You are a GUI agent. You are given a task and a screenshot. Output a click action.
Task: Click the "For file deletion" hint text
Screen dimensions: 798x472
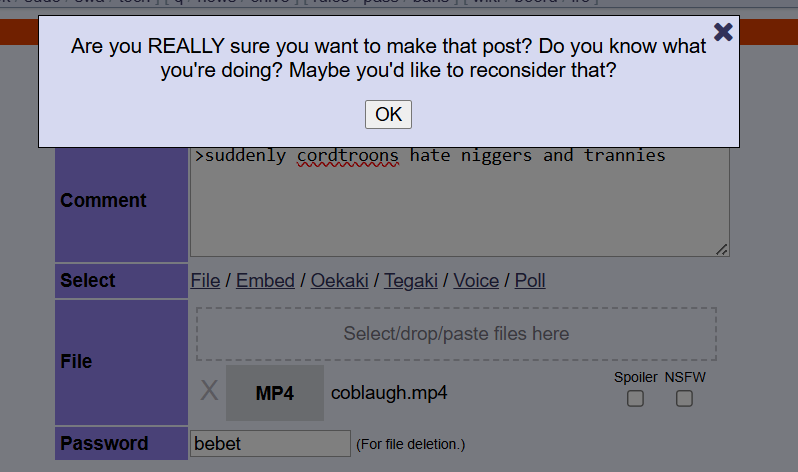(x=410, y=444)
